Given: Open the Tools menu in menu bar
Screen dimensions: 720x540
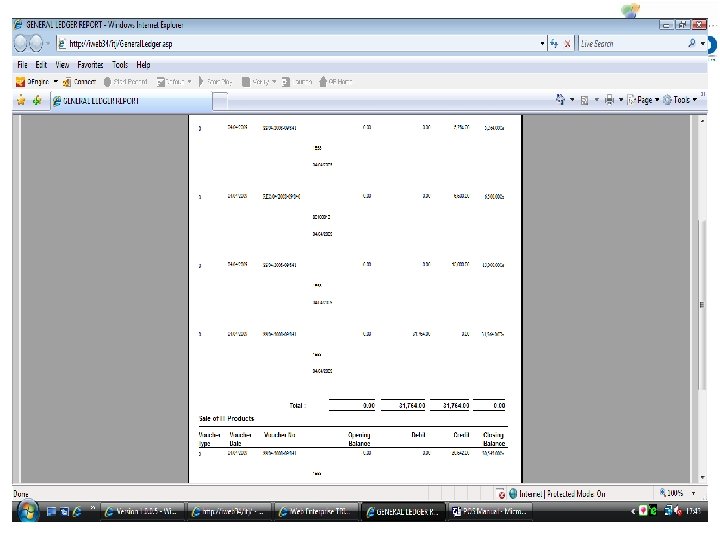Looking at the screenshot, I should point(120,65).
